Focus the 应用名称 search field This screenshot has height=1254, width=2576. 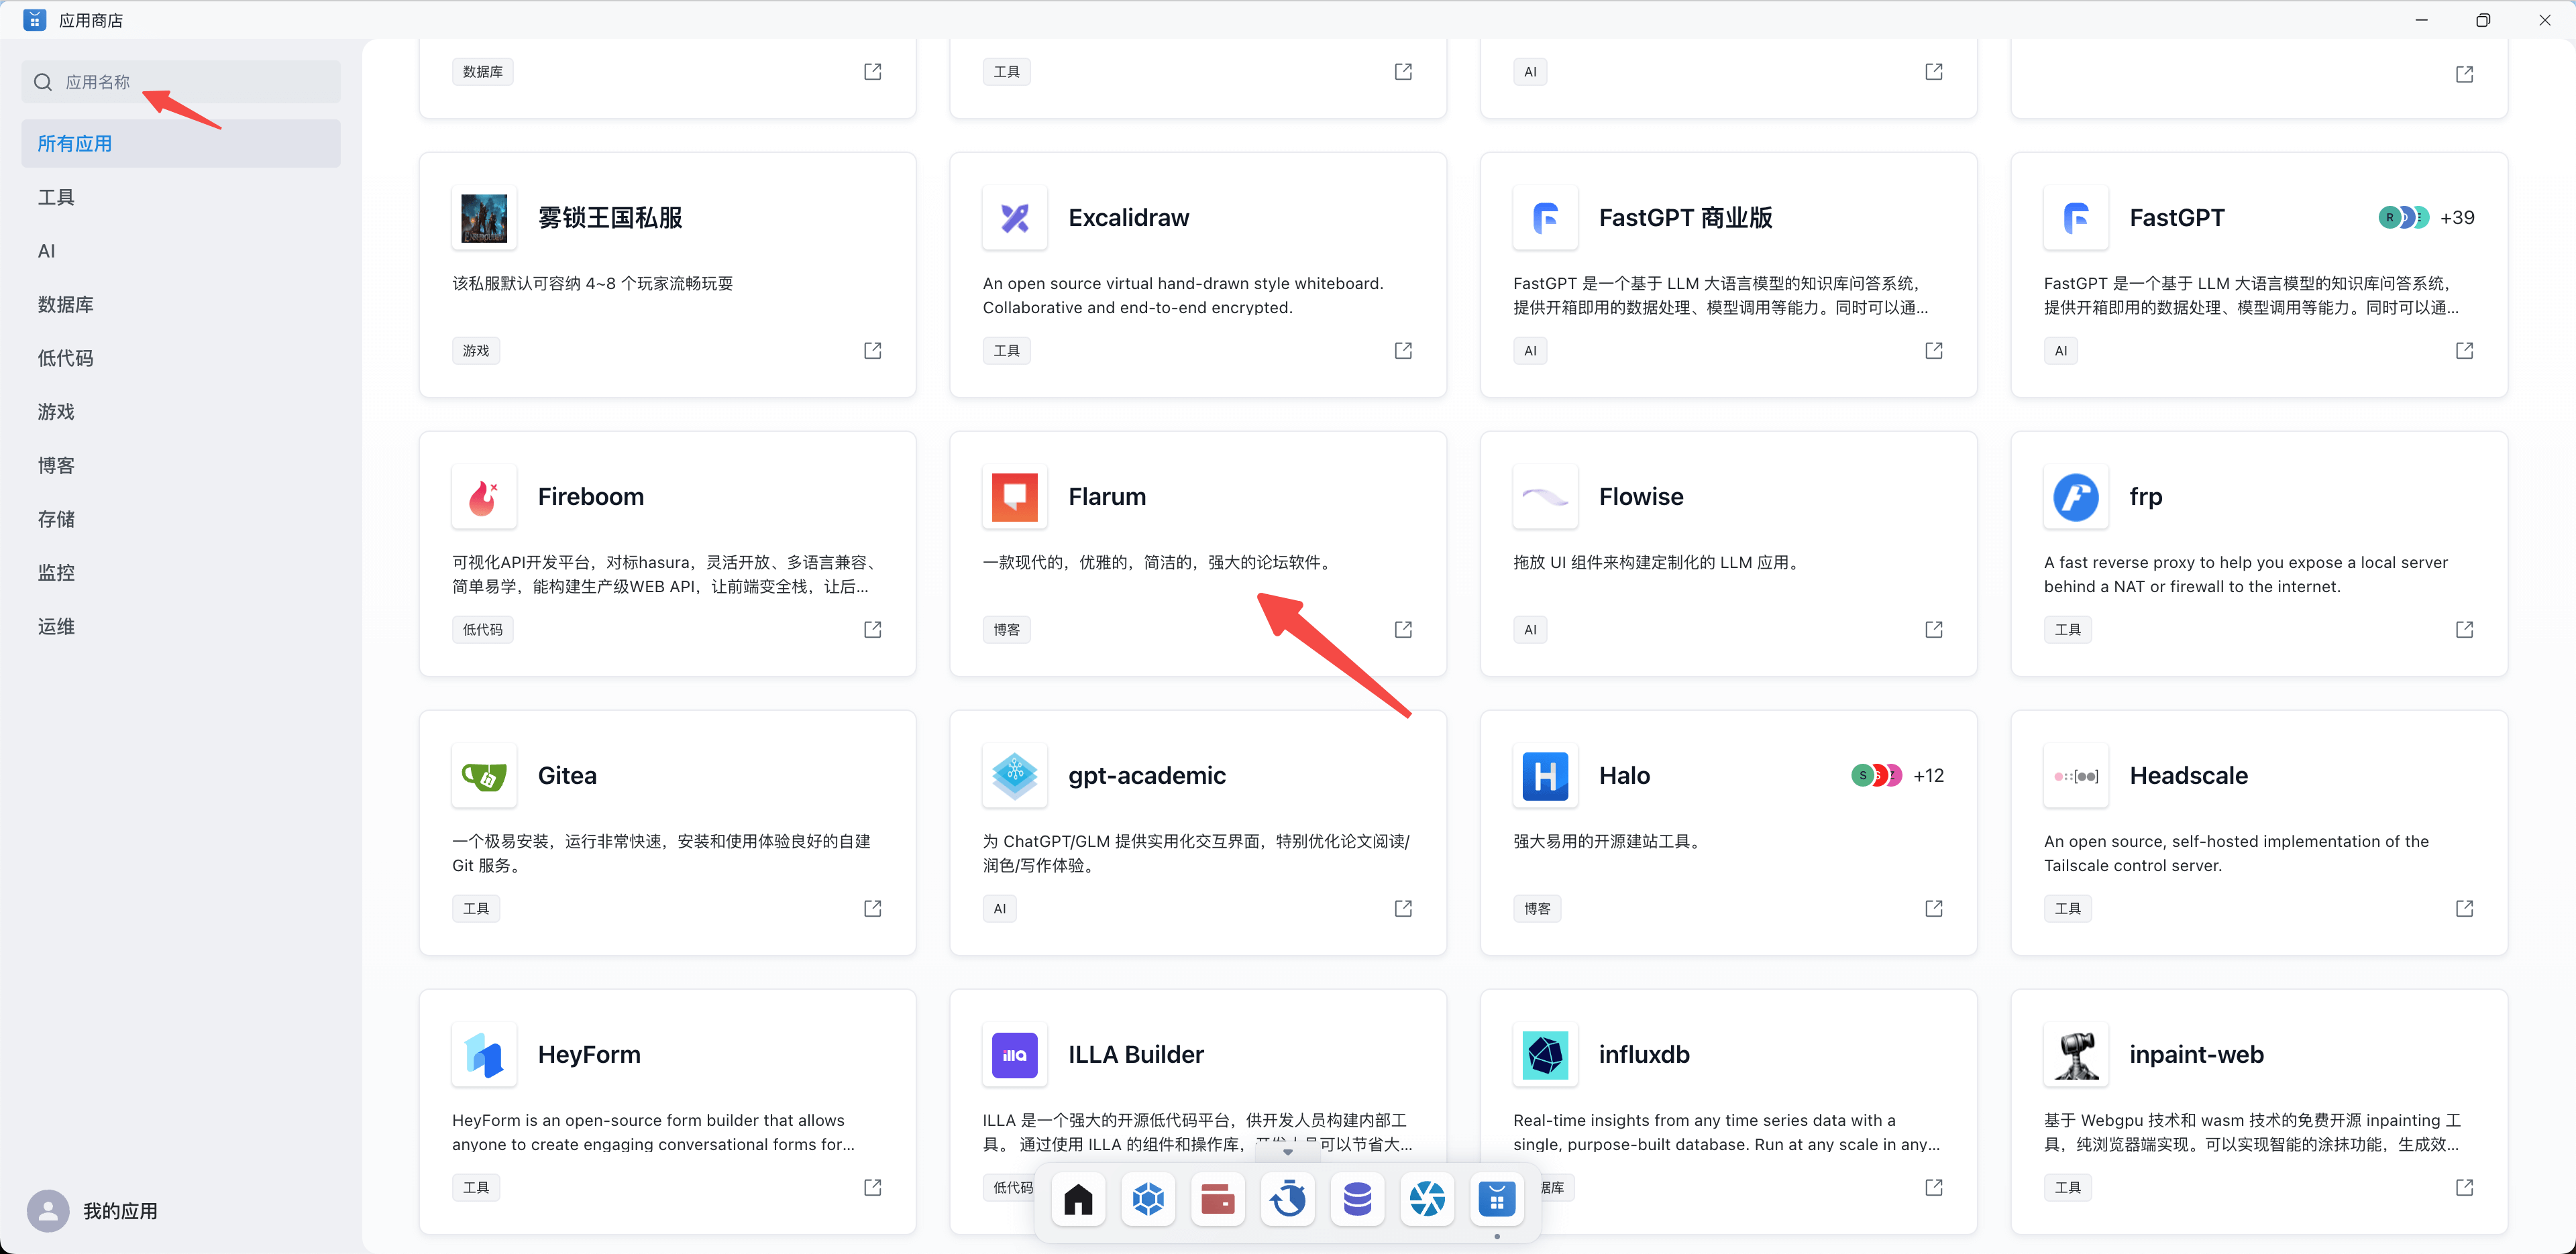click(x=181, y=82)
